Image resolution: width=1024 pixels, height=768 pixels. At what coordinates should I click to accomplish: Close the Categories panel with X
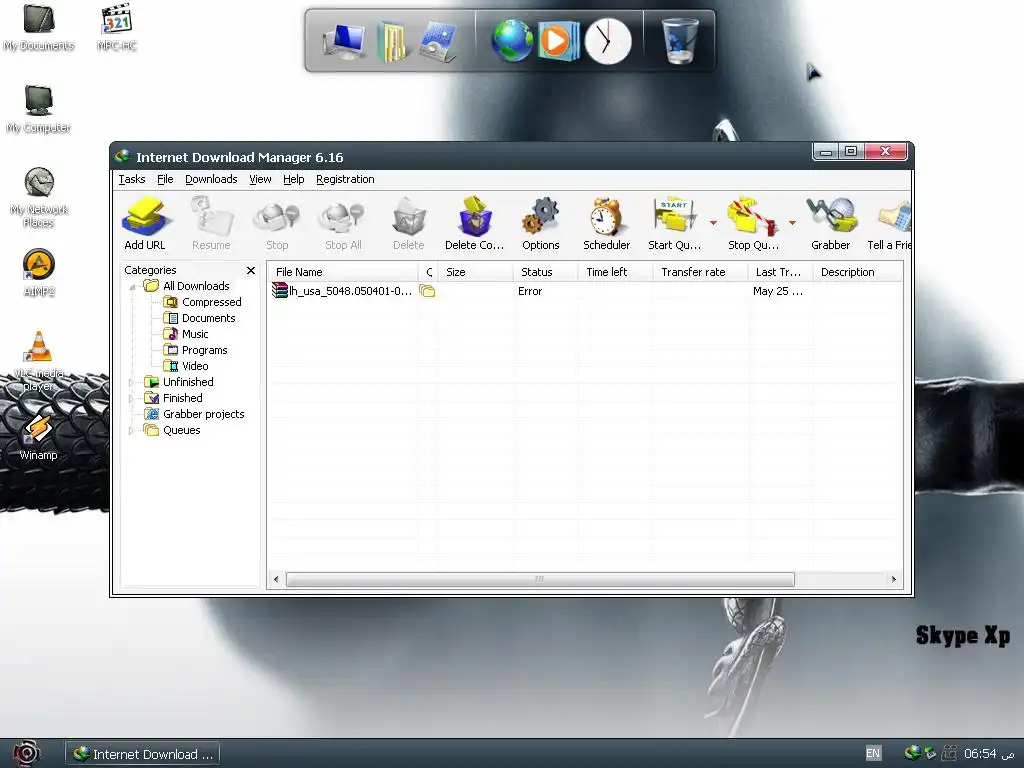pos(251,270)
